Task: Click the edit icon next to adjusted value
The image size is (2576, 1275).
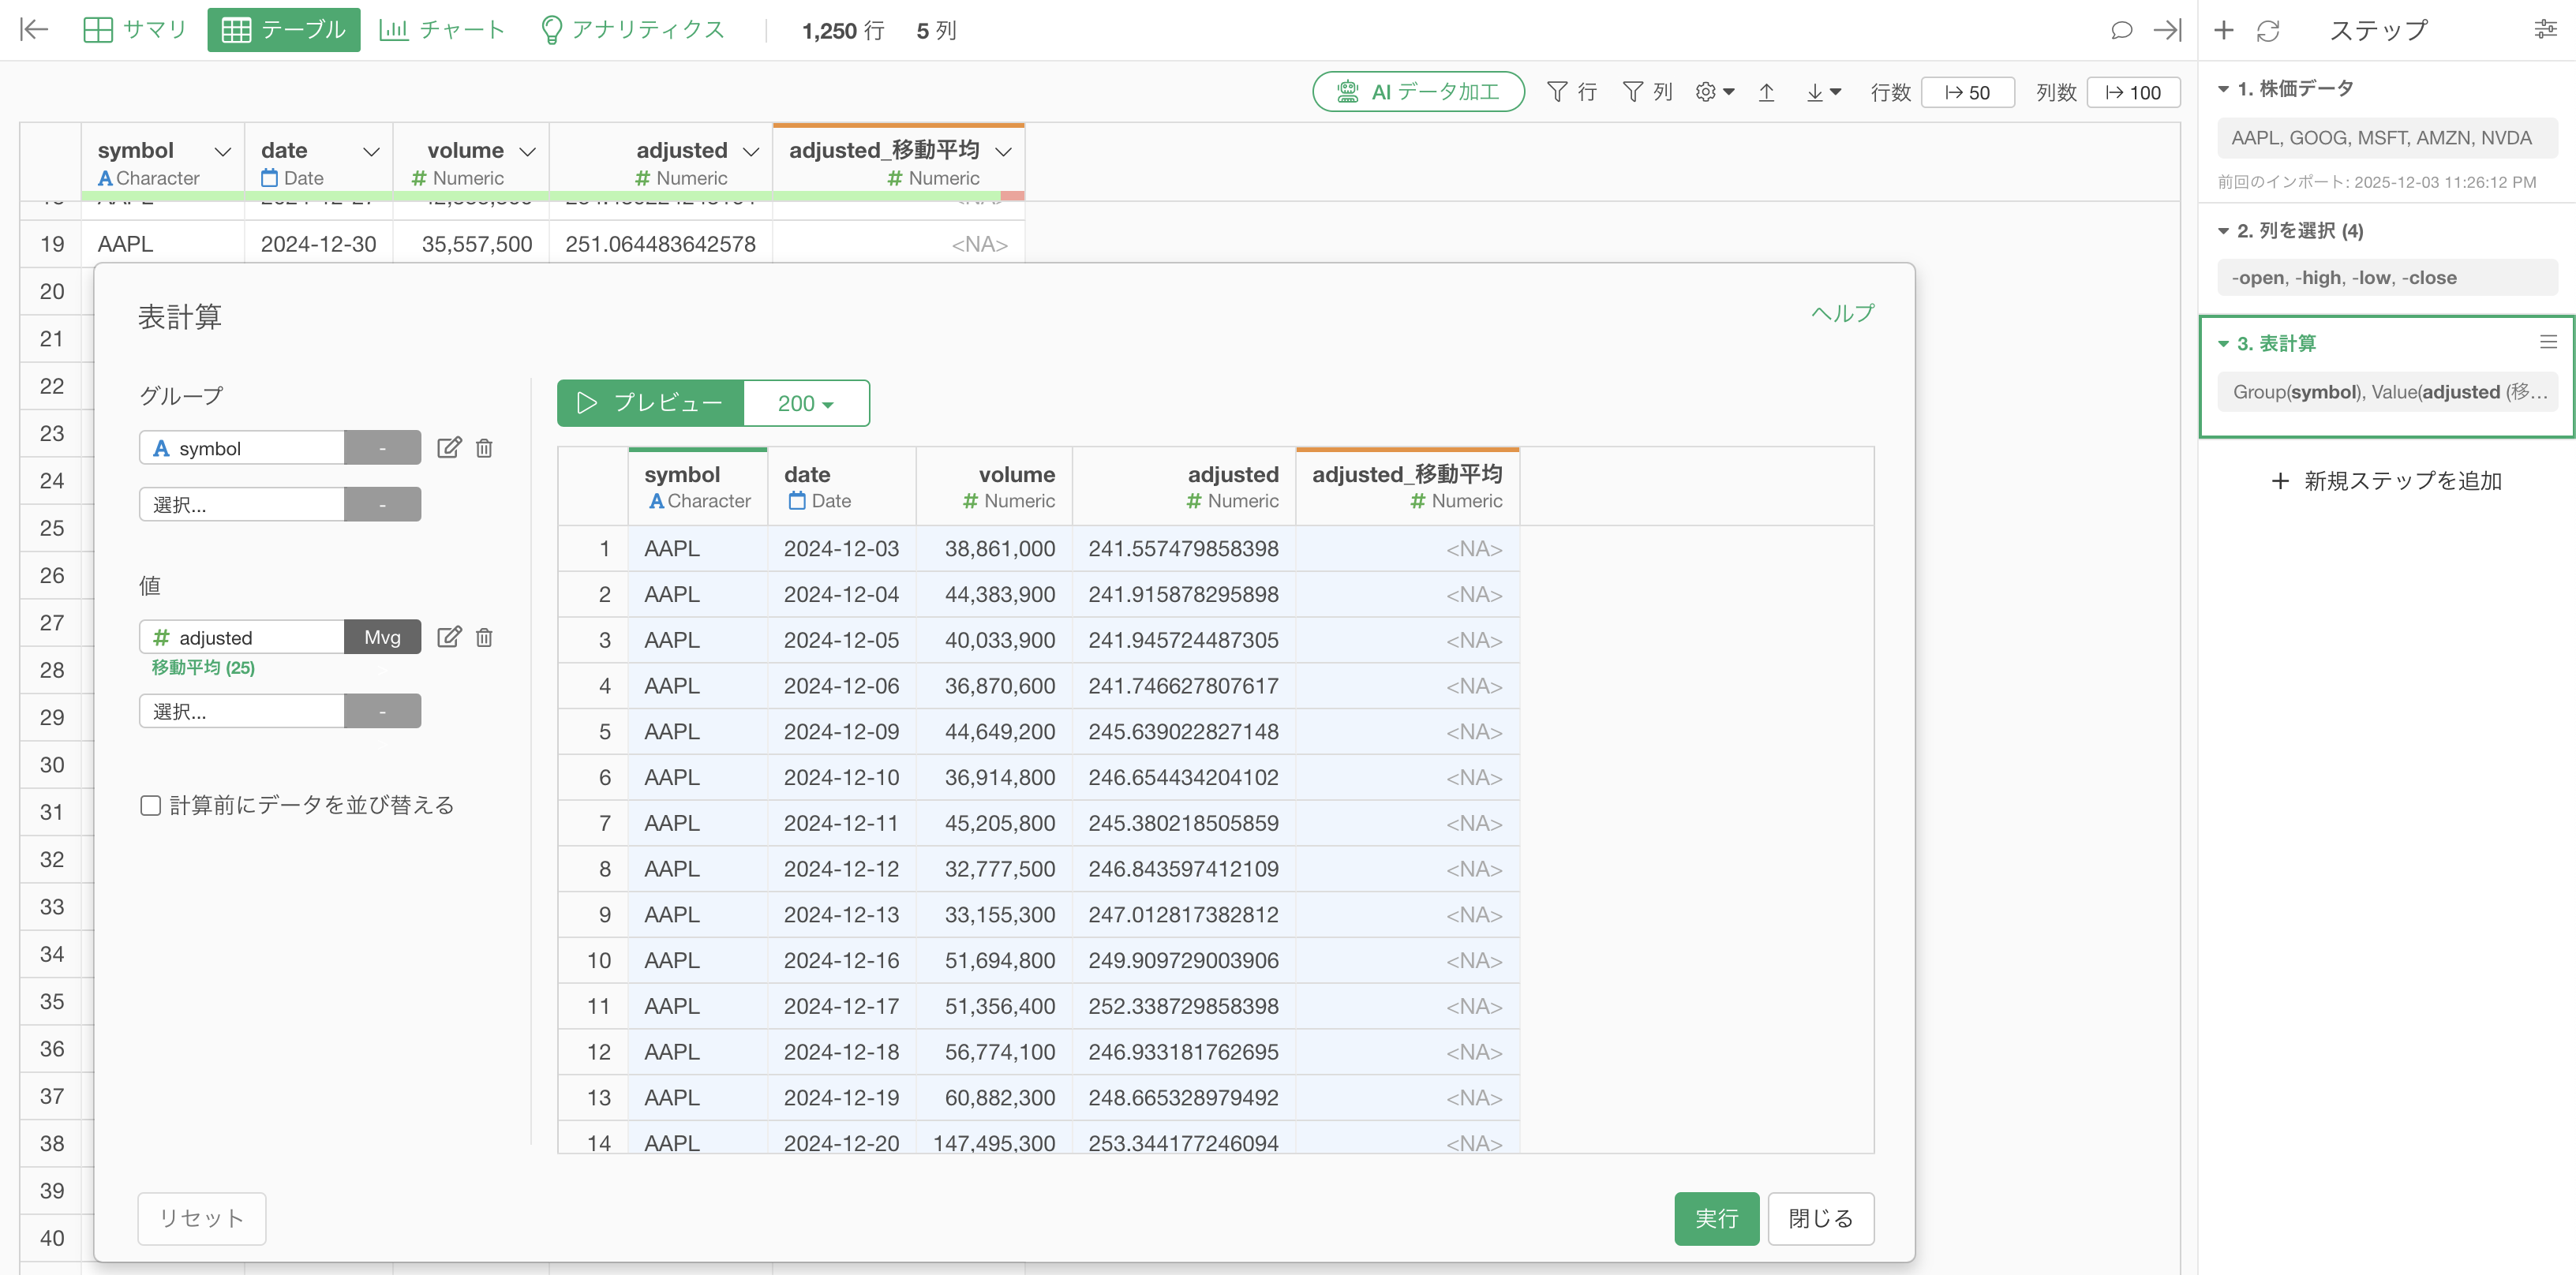Action: point(449,637)
